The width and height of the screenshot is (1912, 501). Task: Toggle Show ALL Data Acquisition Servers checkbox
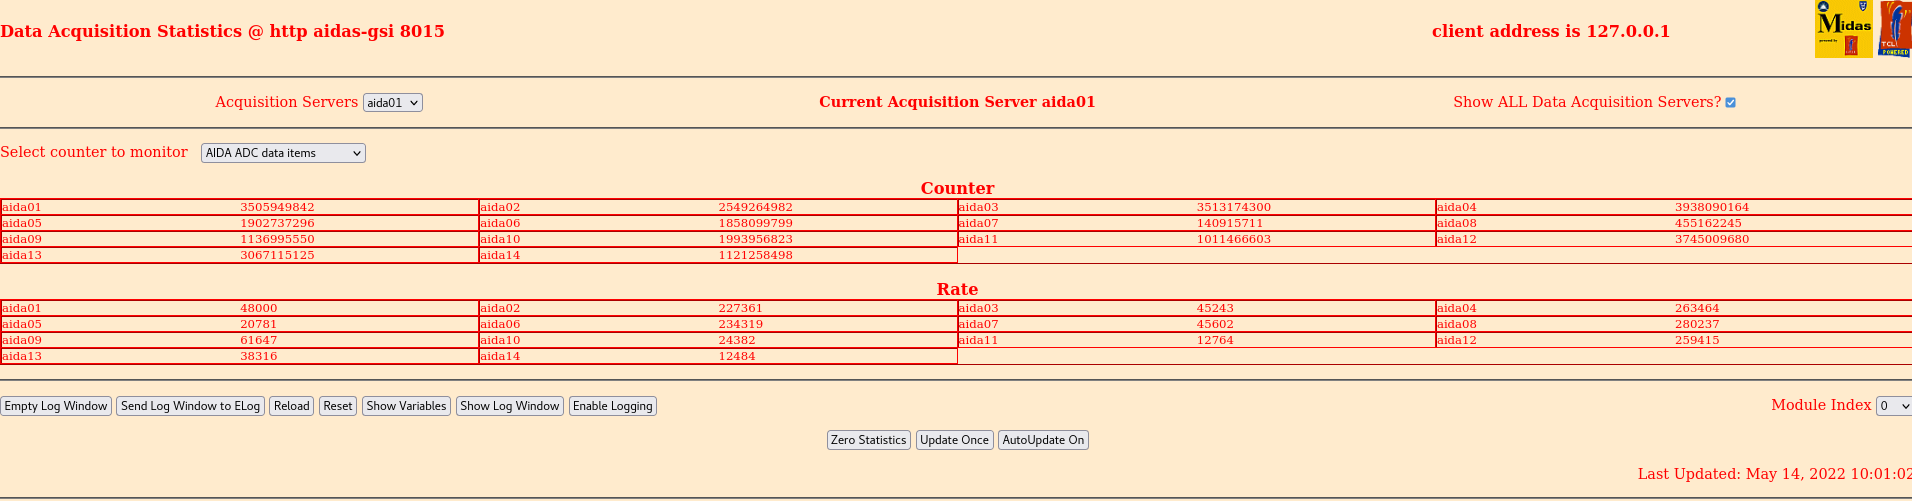(1730, 103)
